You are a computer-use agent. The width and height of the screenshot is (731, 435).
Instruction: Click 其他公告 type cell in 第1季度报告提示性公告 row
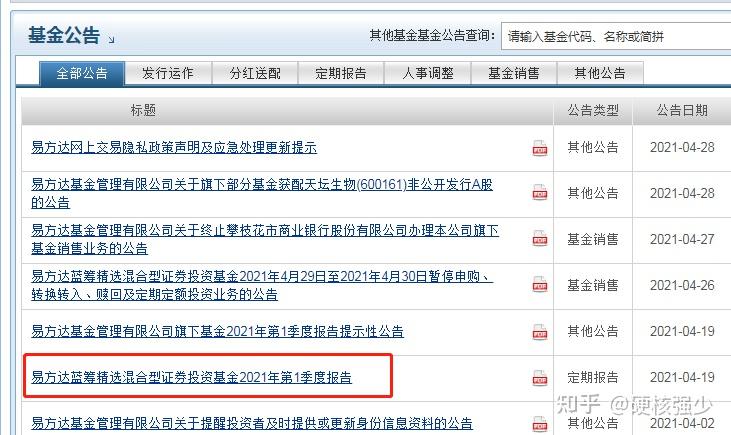[593, 331]
